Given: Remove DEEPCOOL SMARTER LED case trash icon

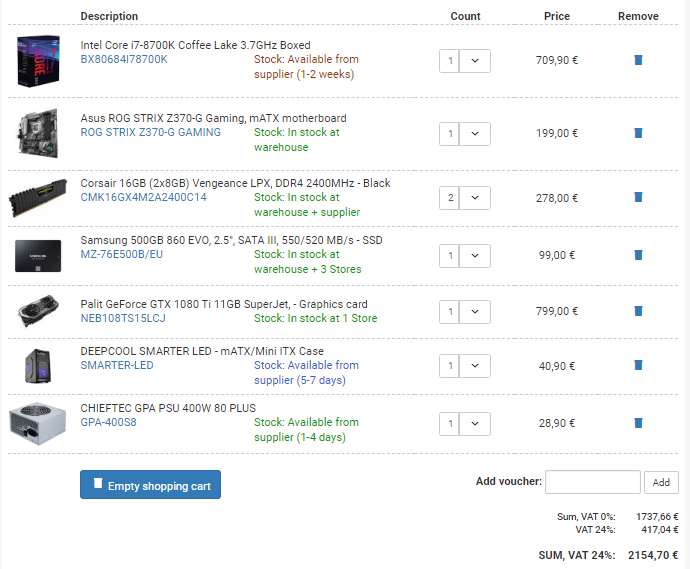Looking at the screenshot, I should (638, 365).
